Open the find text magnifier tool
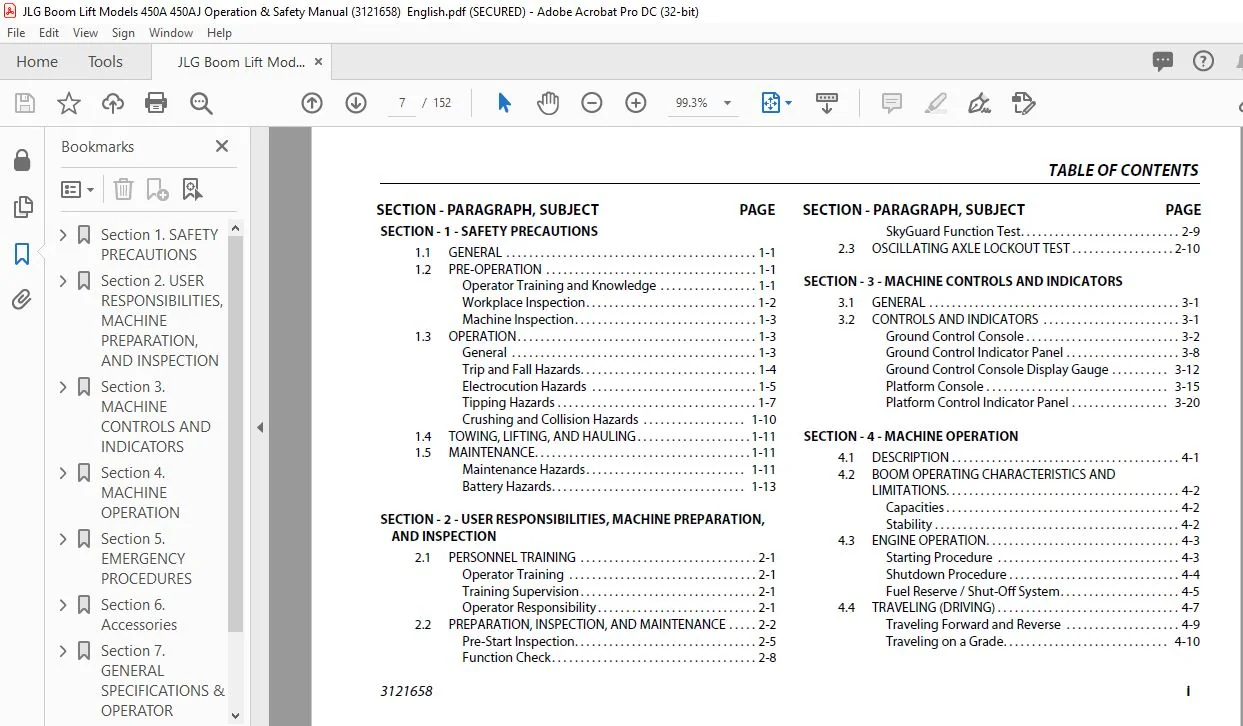The width and height of the screenshot is (1243, 726). click(201, 103)
